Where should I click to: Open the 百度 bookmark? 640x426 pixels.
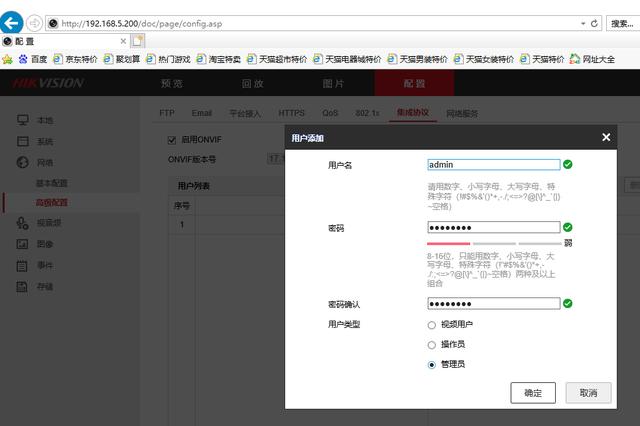tap(33, 60)
